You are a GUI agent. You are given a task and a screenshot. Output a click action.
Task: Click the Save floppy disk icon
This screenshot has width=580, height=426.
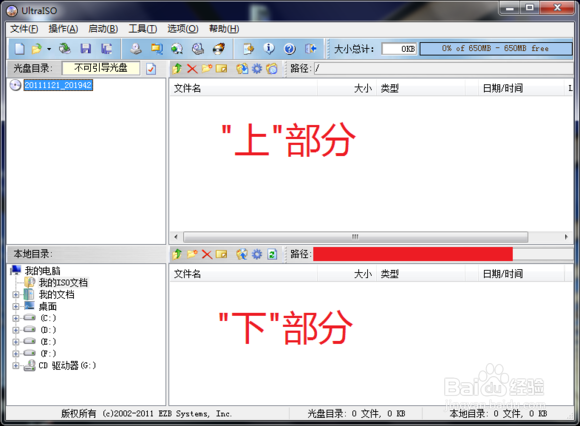click(x=86, y=48)
